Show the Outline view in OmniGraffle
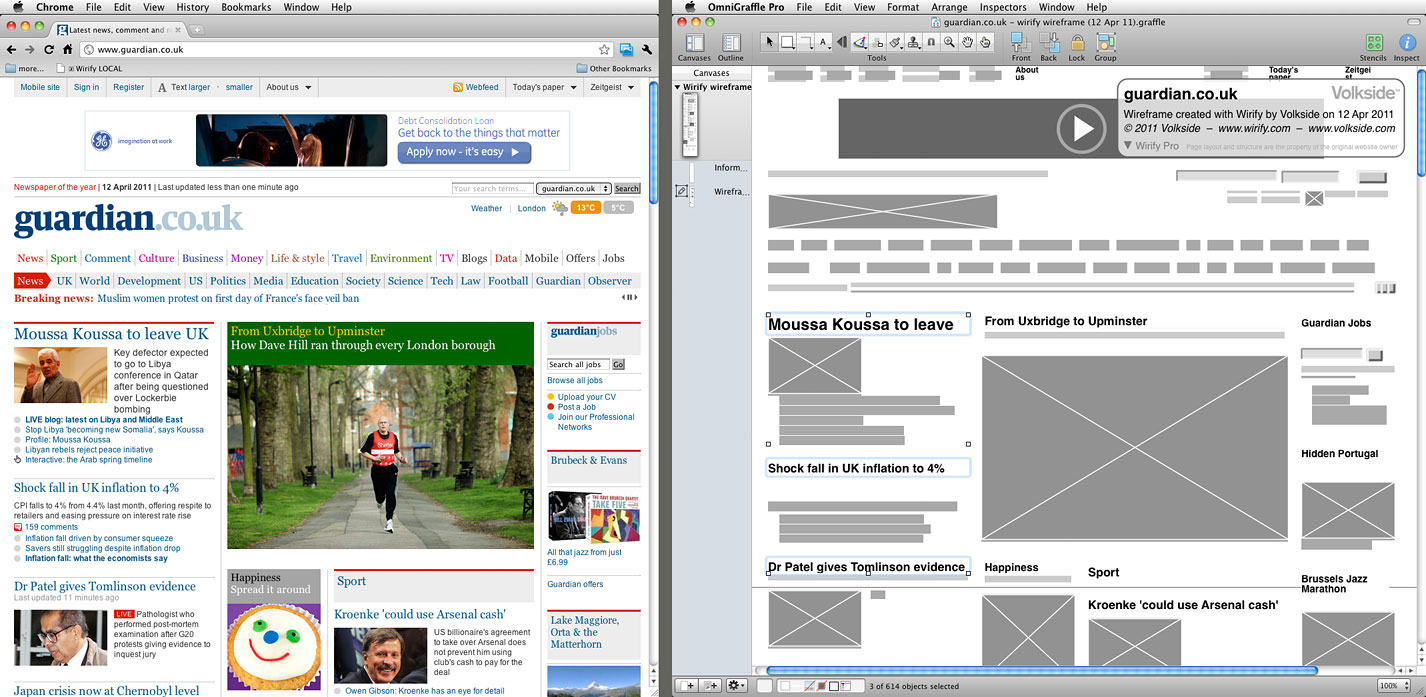 coord(731,47)
